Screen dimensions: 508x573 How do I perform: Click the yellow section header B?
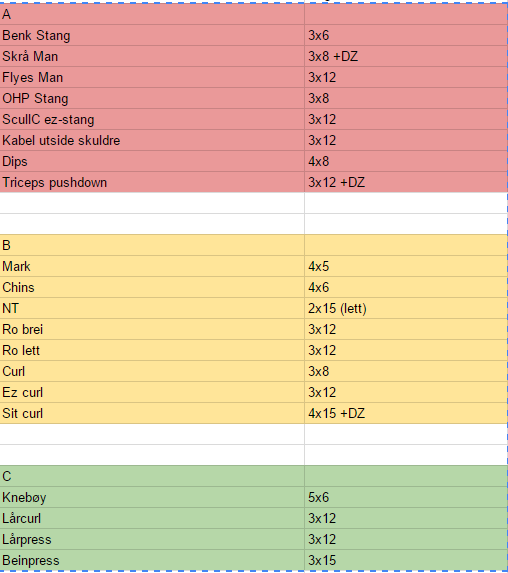pyautogui.click(x=152, y=245)
